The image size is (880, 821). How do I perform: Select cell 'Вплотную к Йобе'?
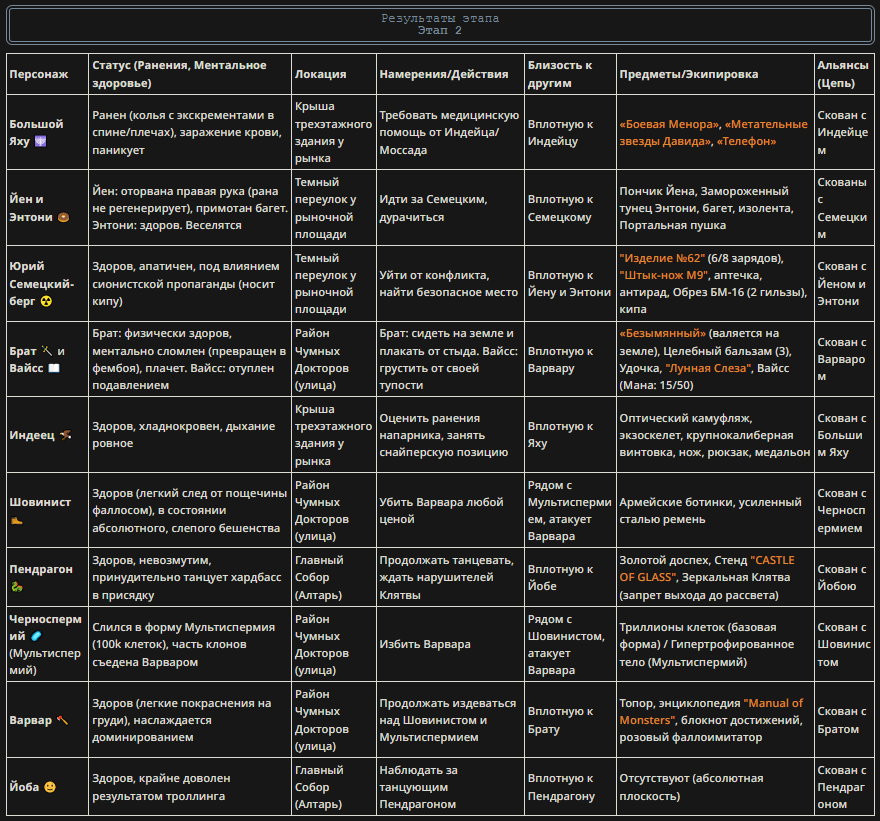click(x=570, y=577)
